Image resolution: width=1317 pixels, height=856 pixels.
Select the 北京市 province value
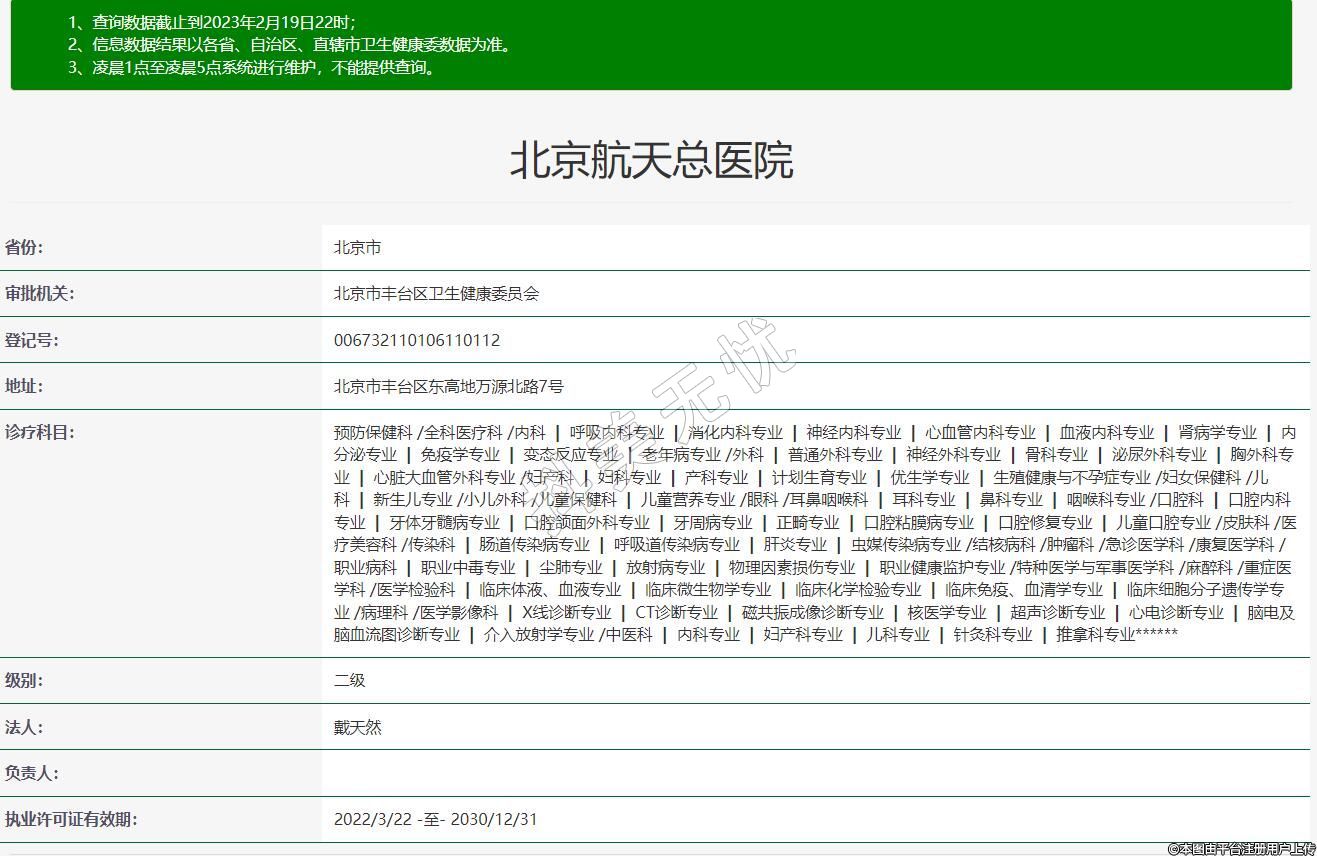357,247
